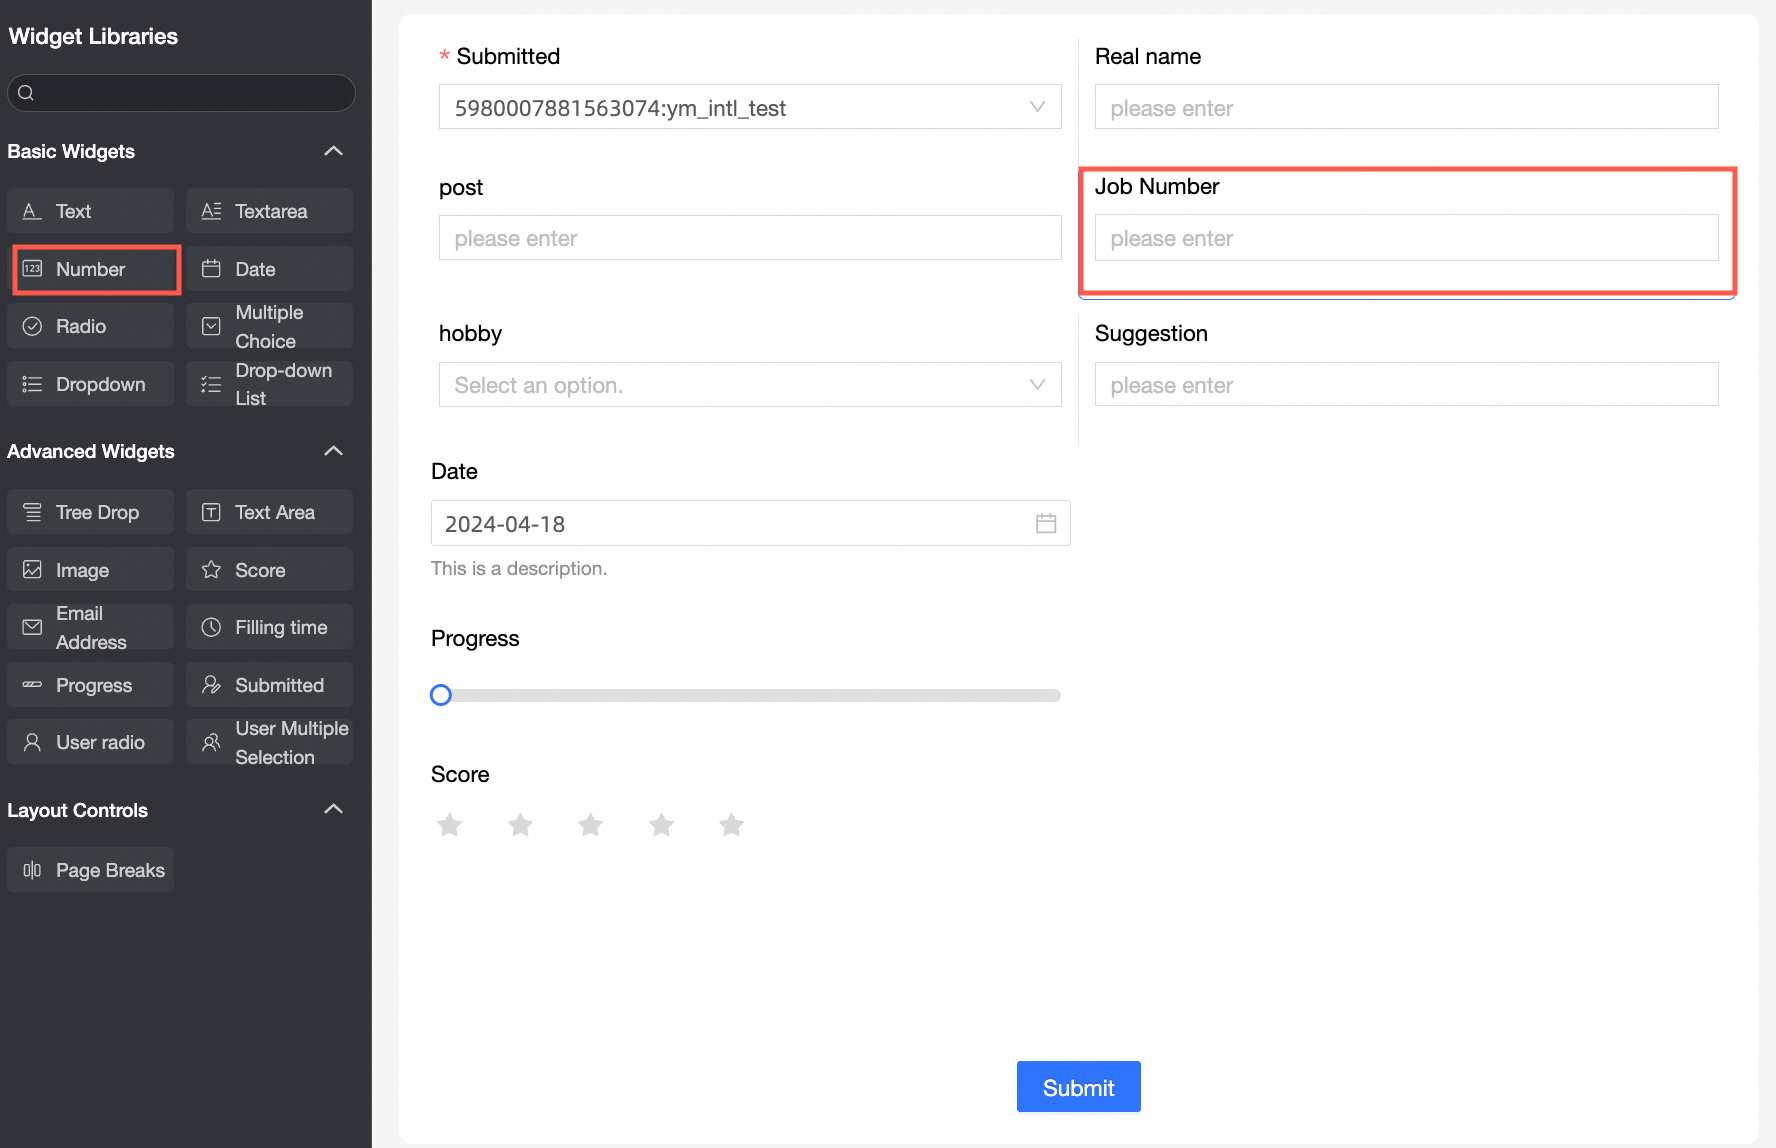
Task: Add the Page Breaks layout control
Action: (x=90, y=869)
